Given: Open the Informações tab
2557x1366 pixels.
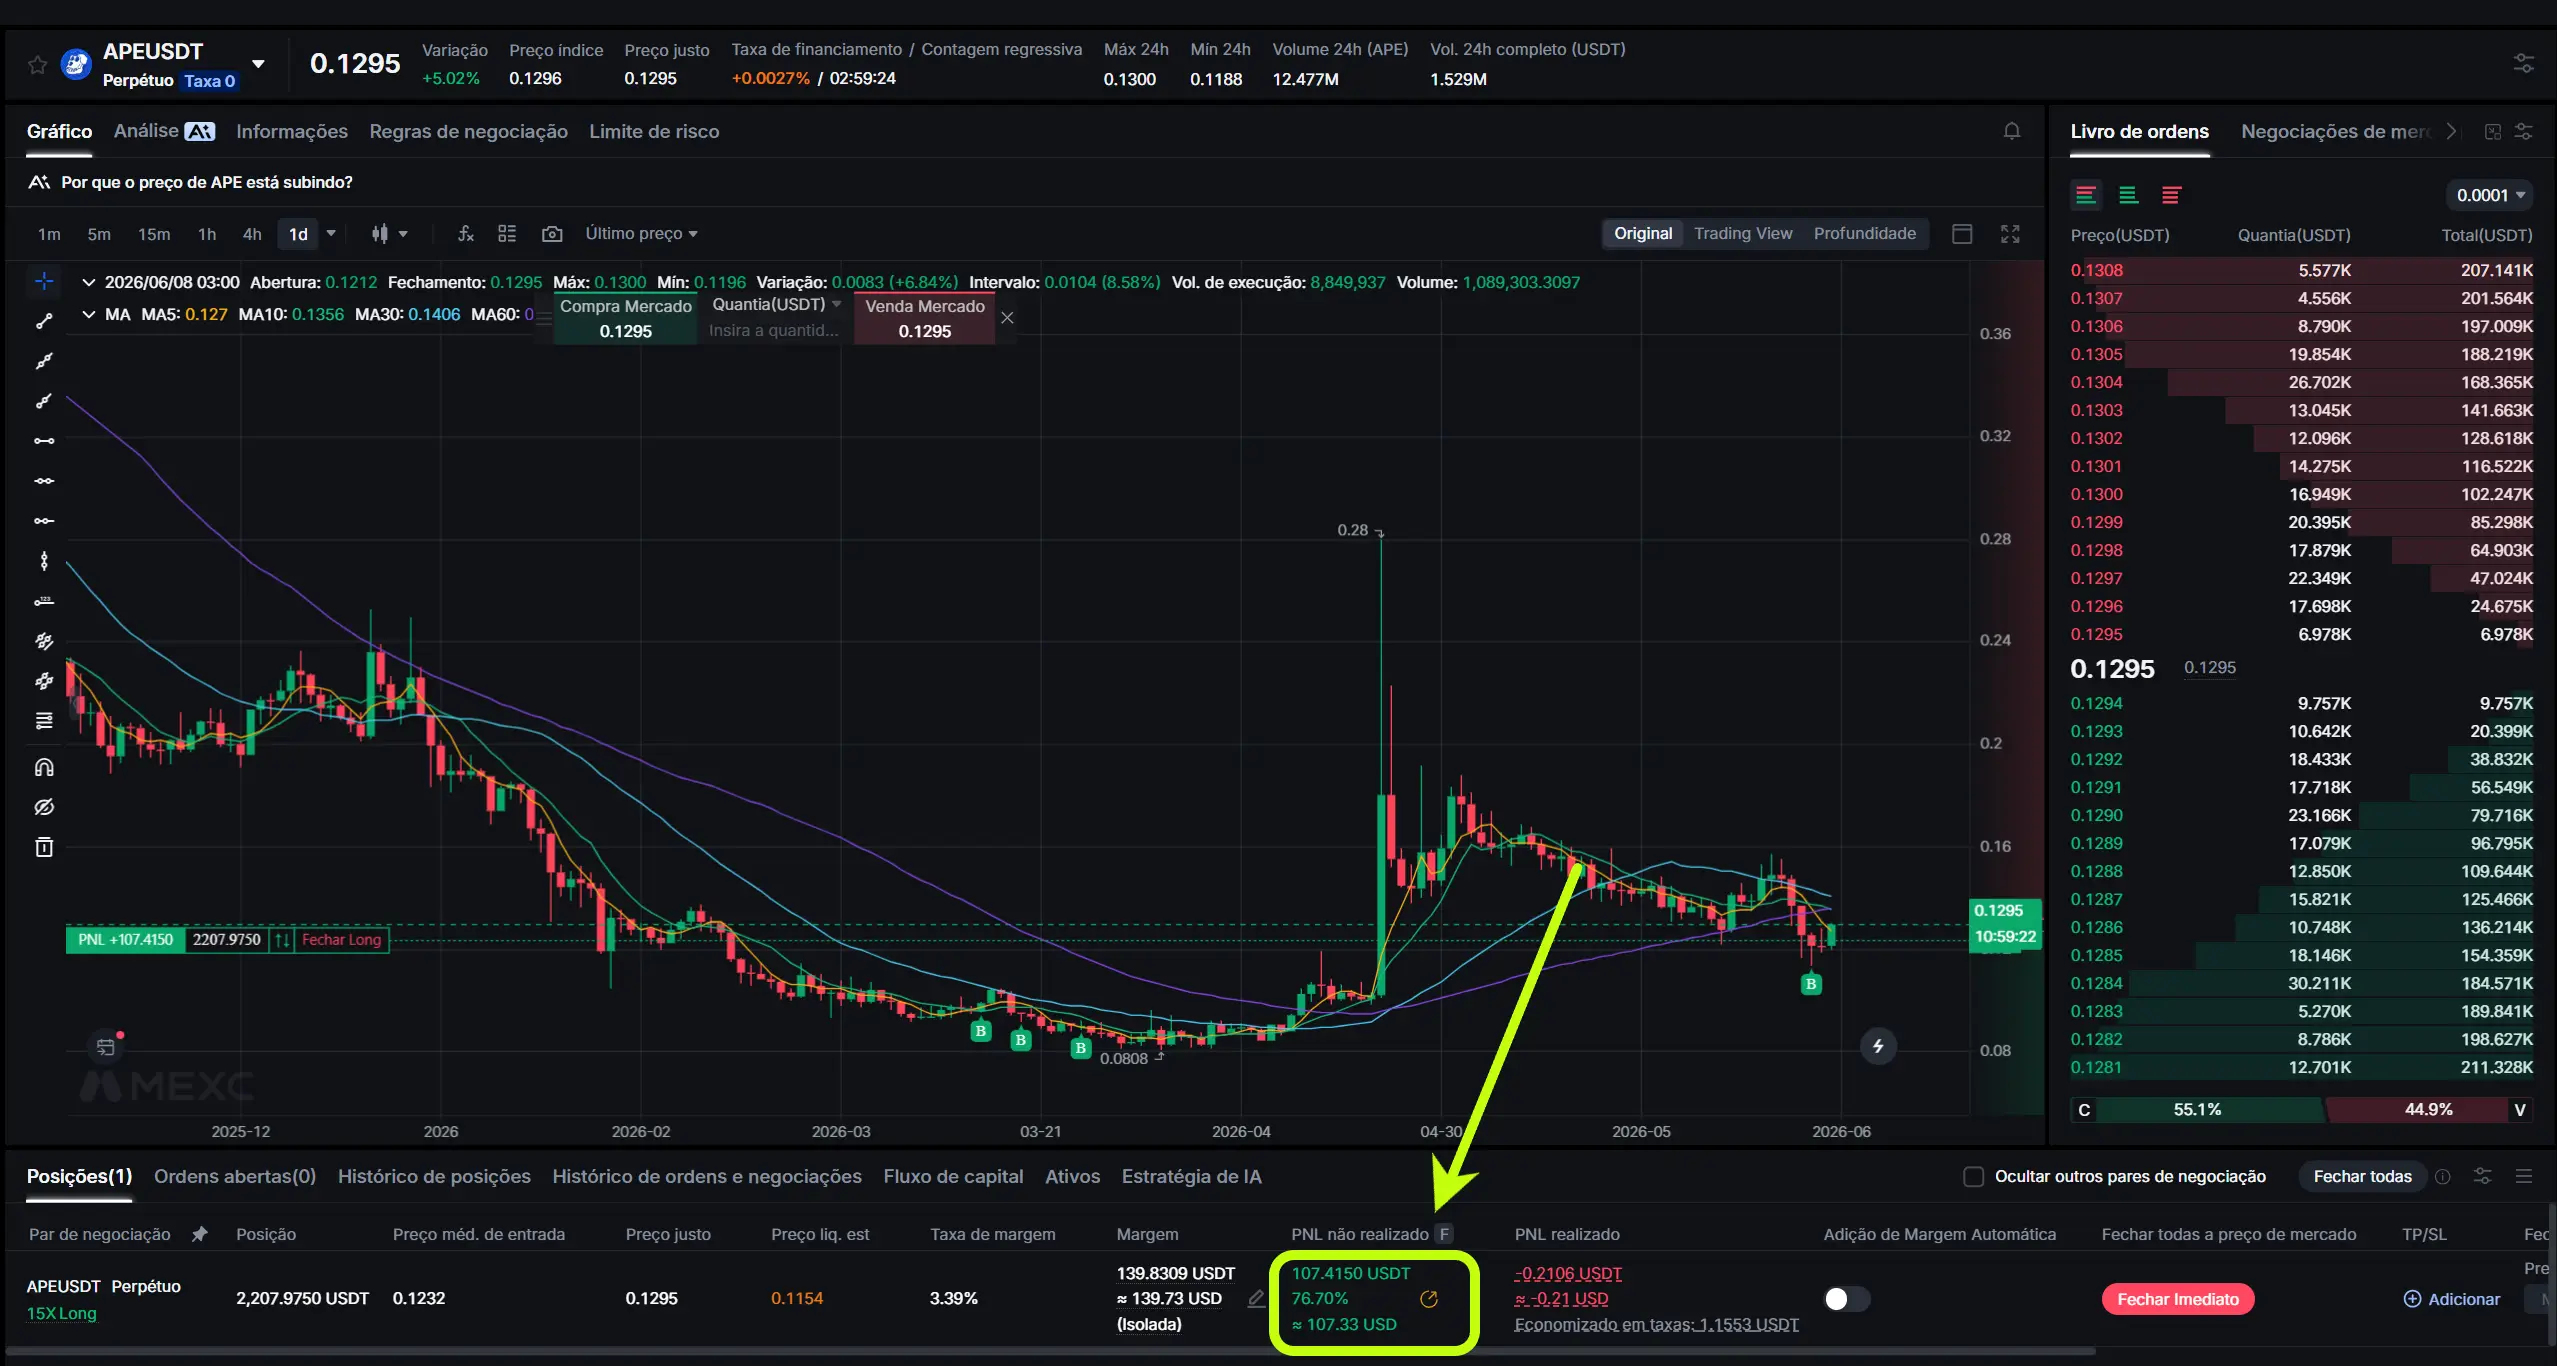Looking at the screenshot, I should coord(292,131).
